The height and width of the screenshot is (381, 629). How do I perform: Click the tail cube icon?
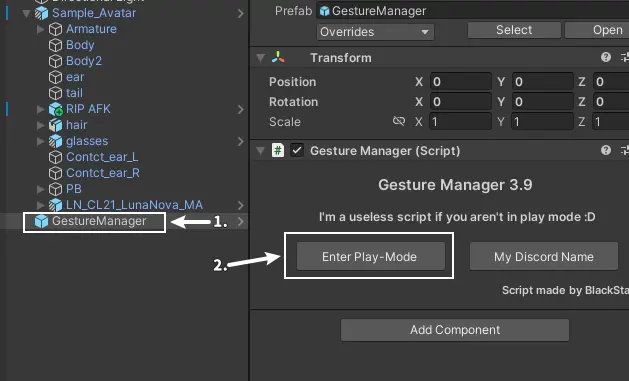(55, 93)
